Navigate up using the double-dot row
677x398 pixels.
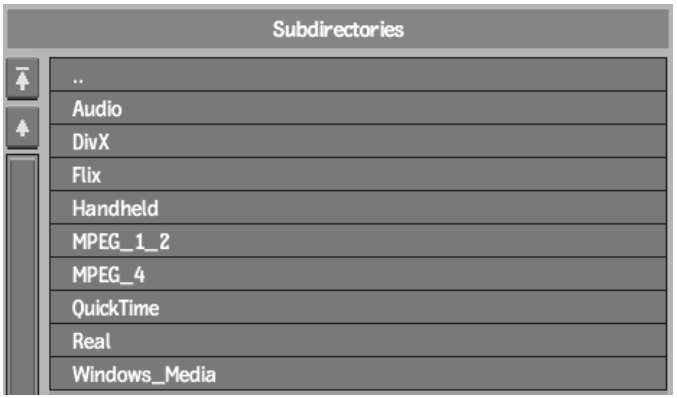coord(358,74)
